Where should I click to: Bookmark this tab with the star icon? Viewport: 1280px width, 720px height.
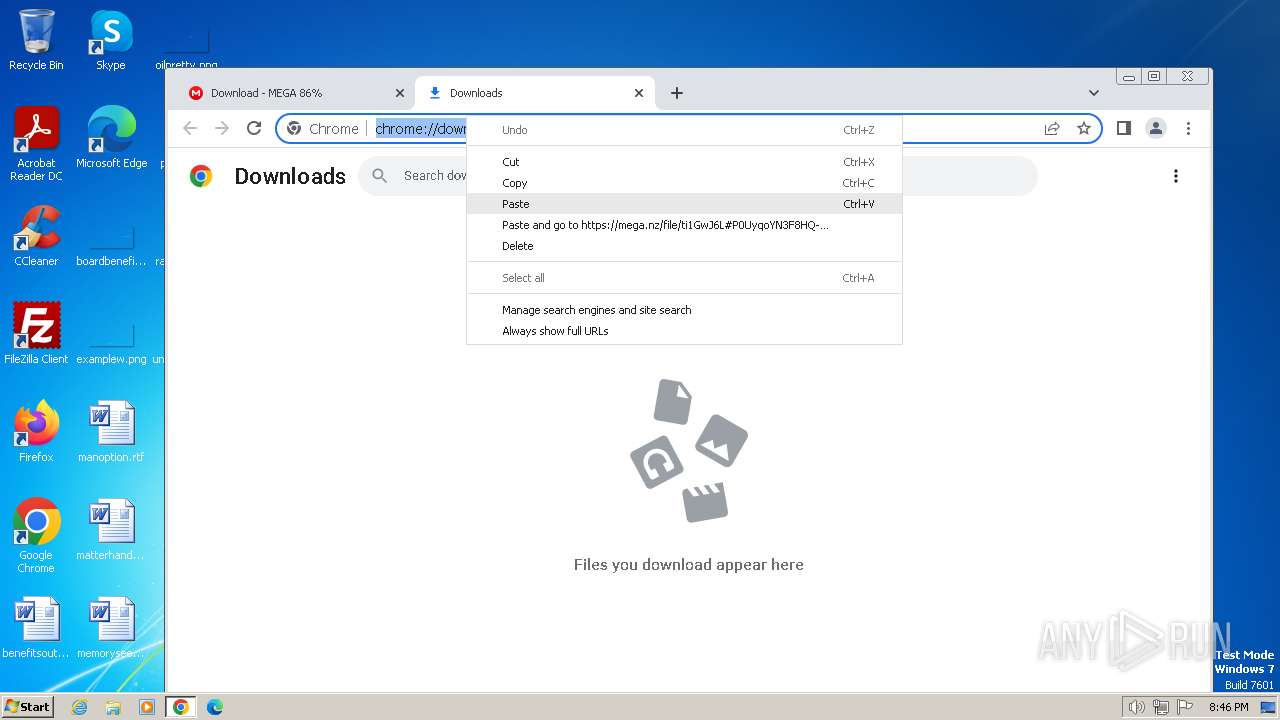(x=1083, y=128)
